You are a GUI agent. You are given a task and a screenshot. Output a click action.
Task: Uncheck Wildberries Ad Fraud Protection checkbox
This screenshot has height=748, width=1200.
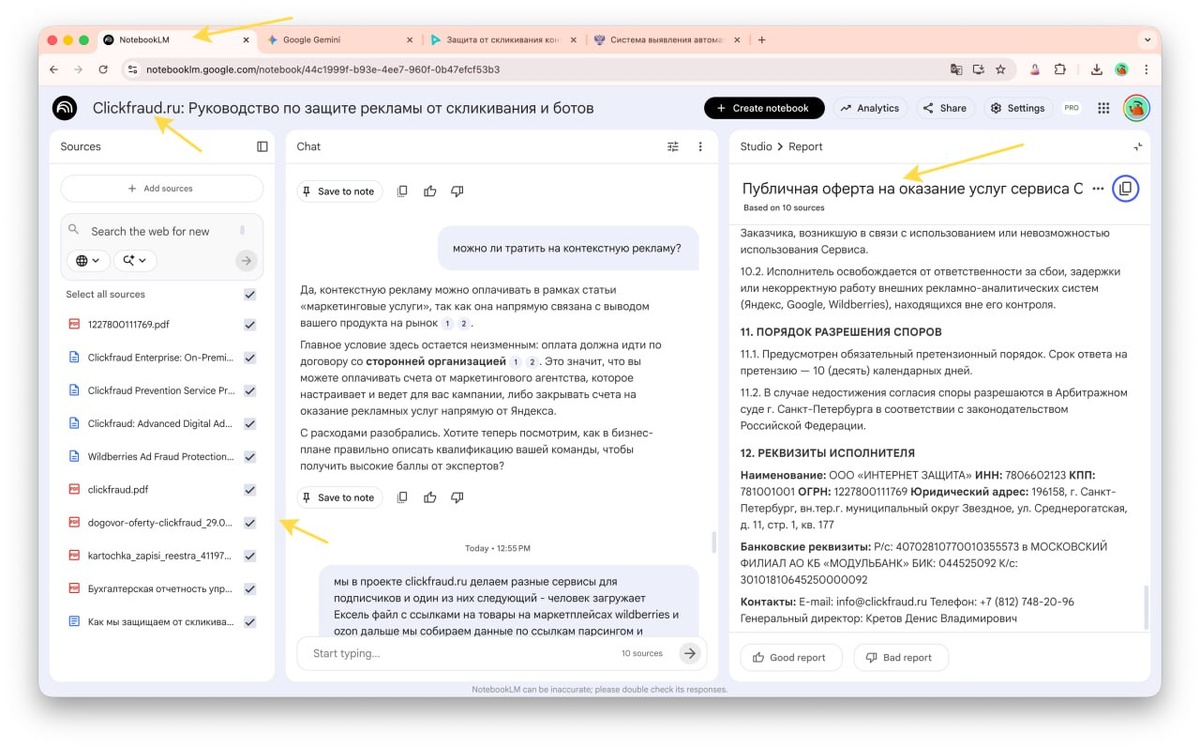click(x=250, y=457)
